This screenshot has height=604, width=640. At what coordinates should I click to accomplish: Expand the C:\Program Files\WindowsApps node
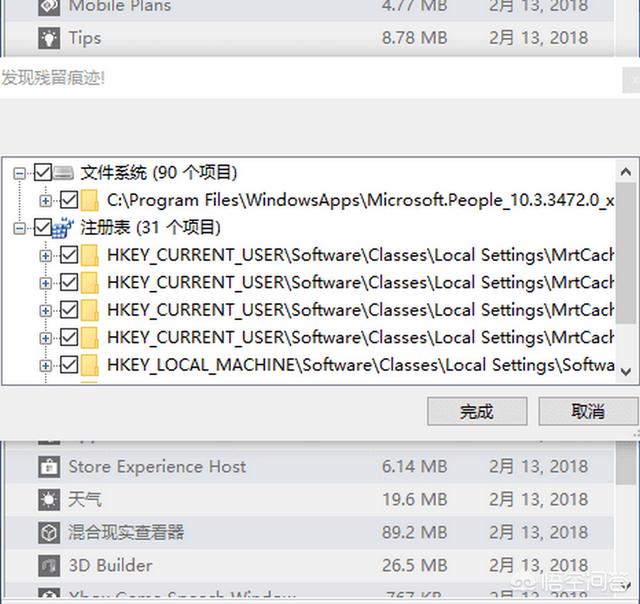46,200
